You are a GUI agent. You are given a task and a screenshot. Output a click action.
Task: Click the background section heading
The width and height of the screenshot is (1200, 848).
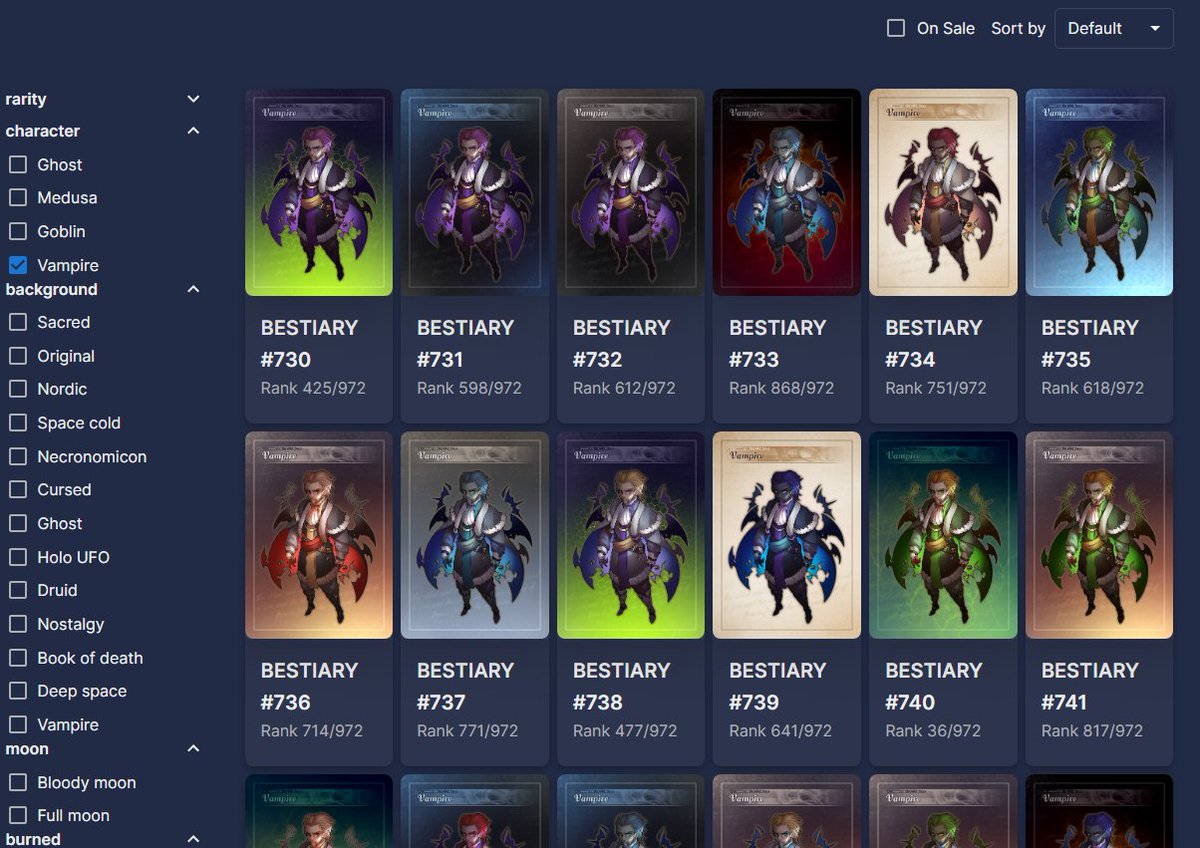tap(51, 289)
